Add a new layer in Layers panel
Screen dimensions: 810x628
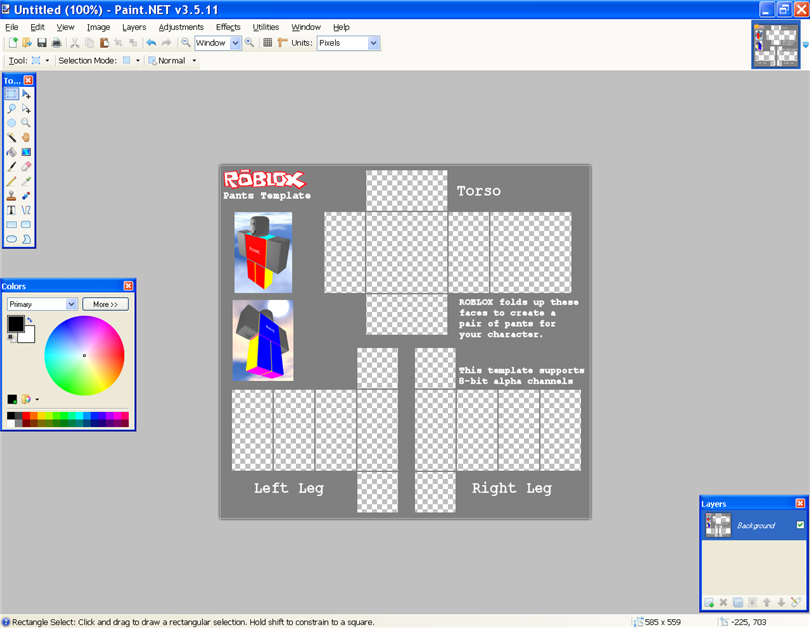tap(709, 603)
